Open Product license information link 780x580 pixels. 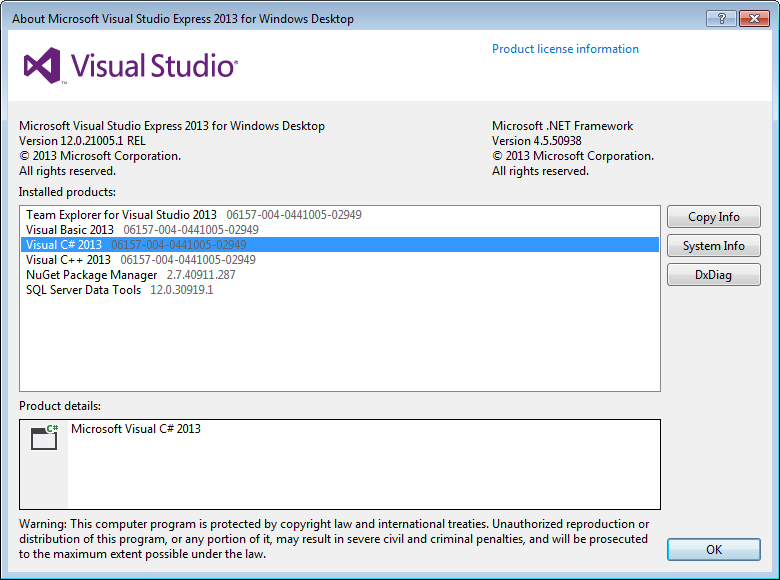click(x=565, y=49)
